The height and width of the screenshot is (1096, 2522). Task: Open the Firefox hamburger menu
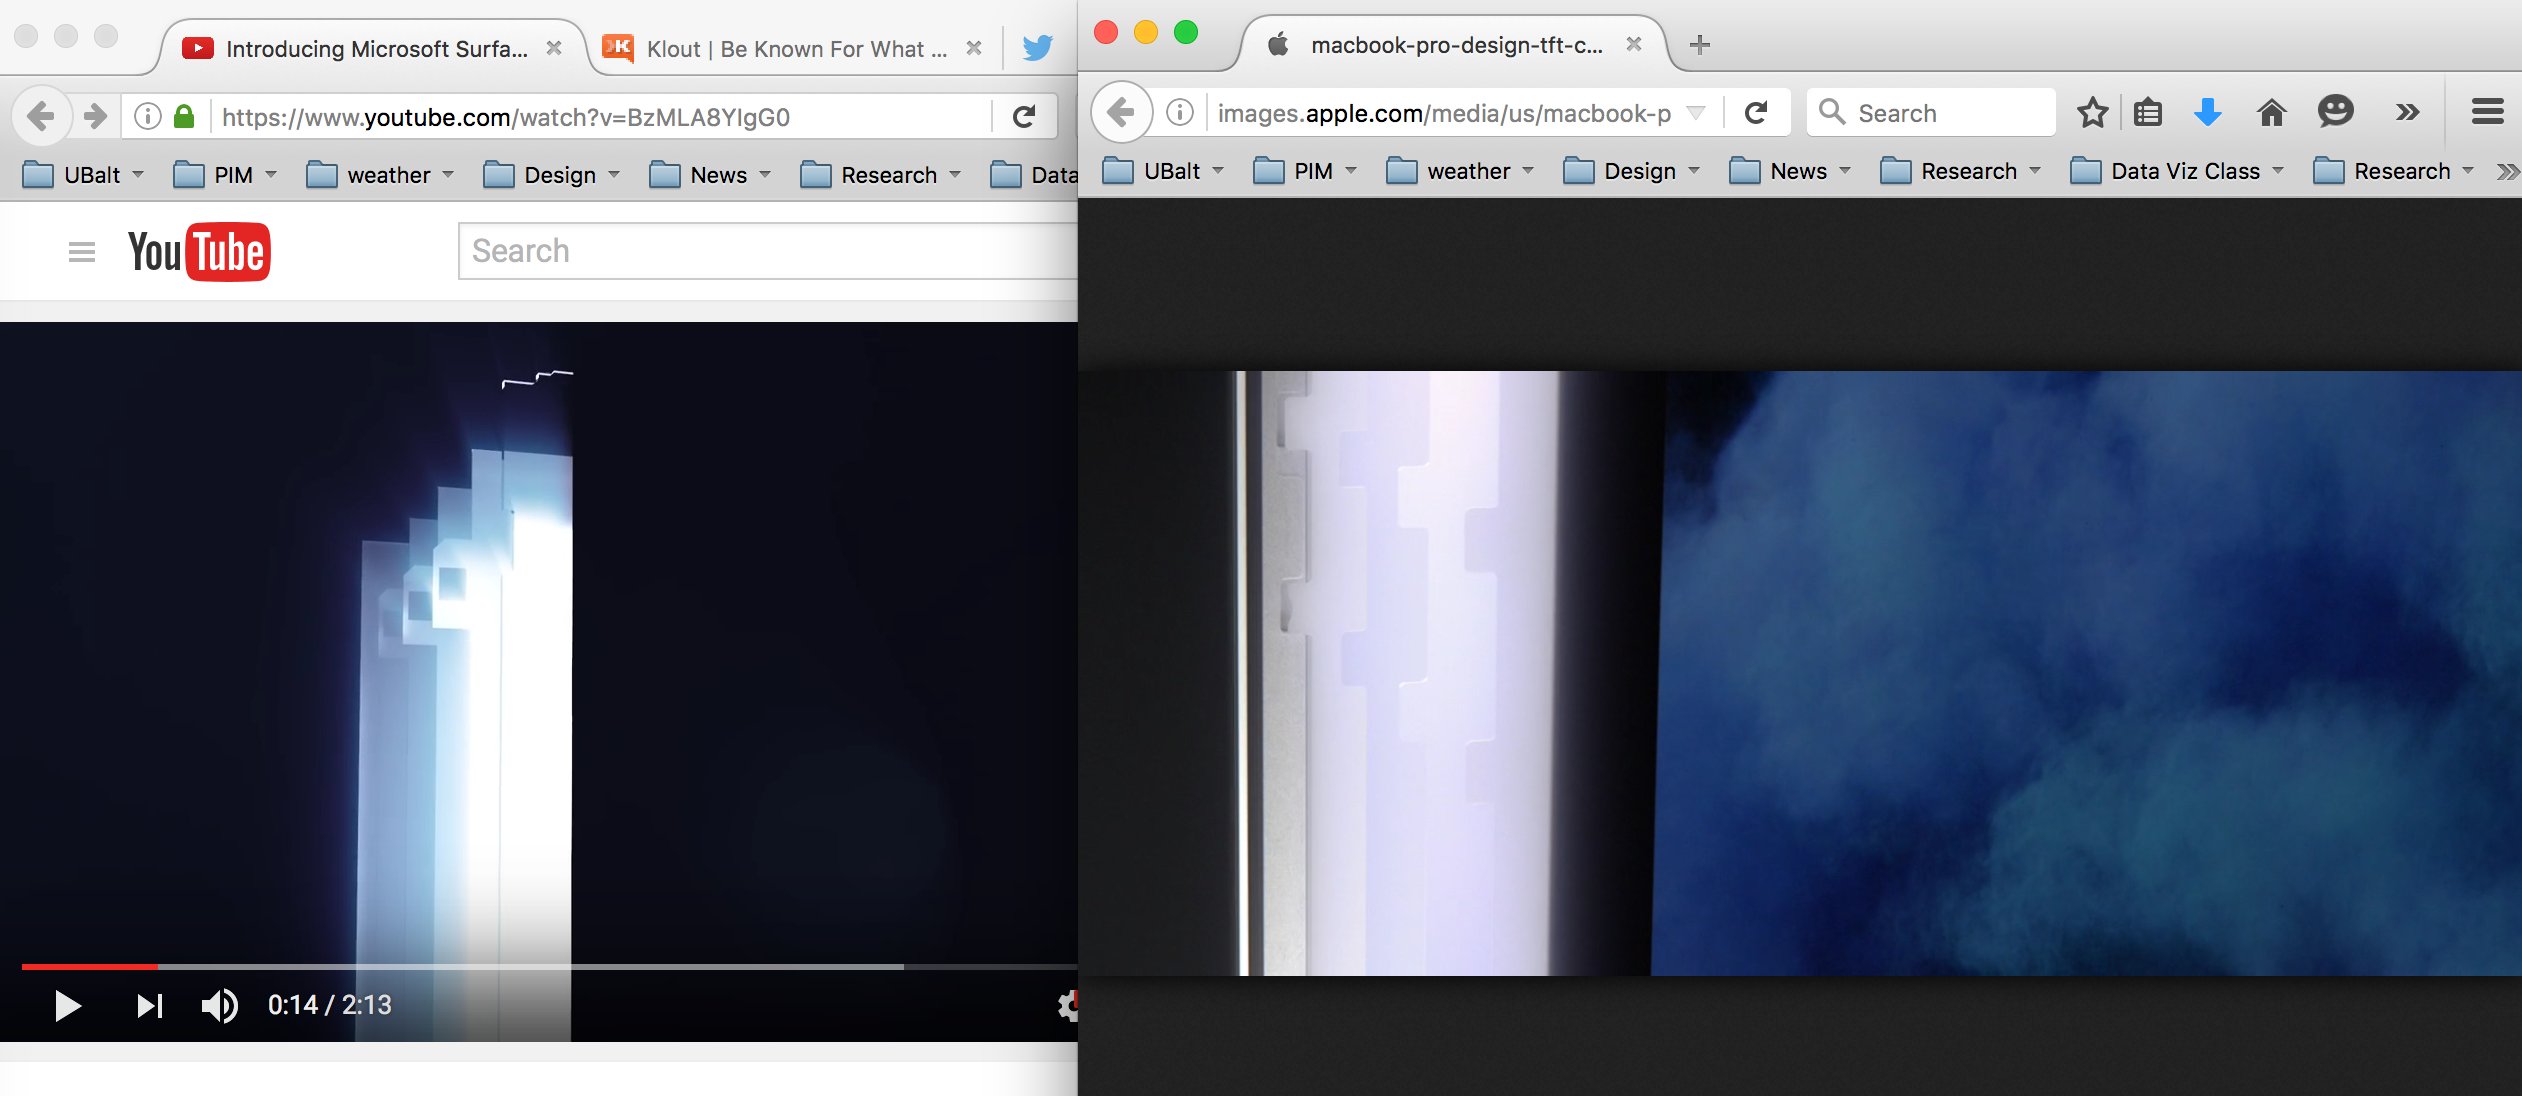tap(2487, 111)
